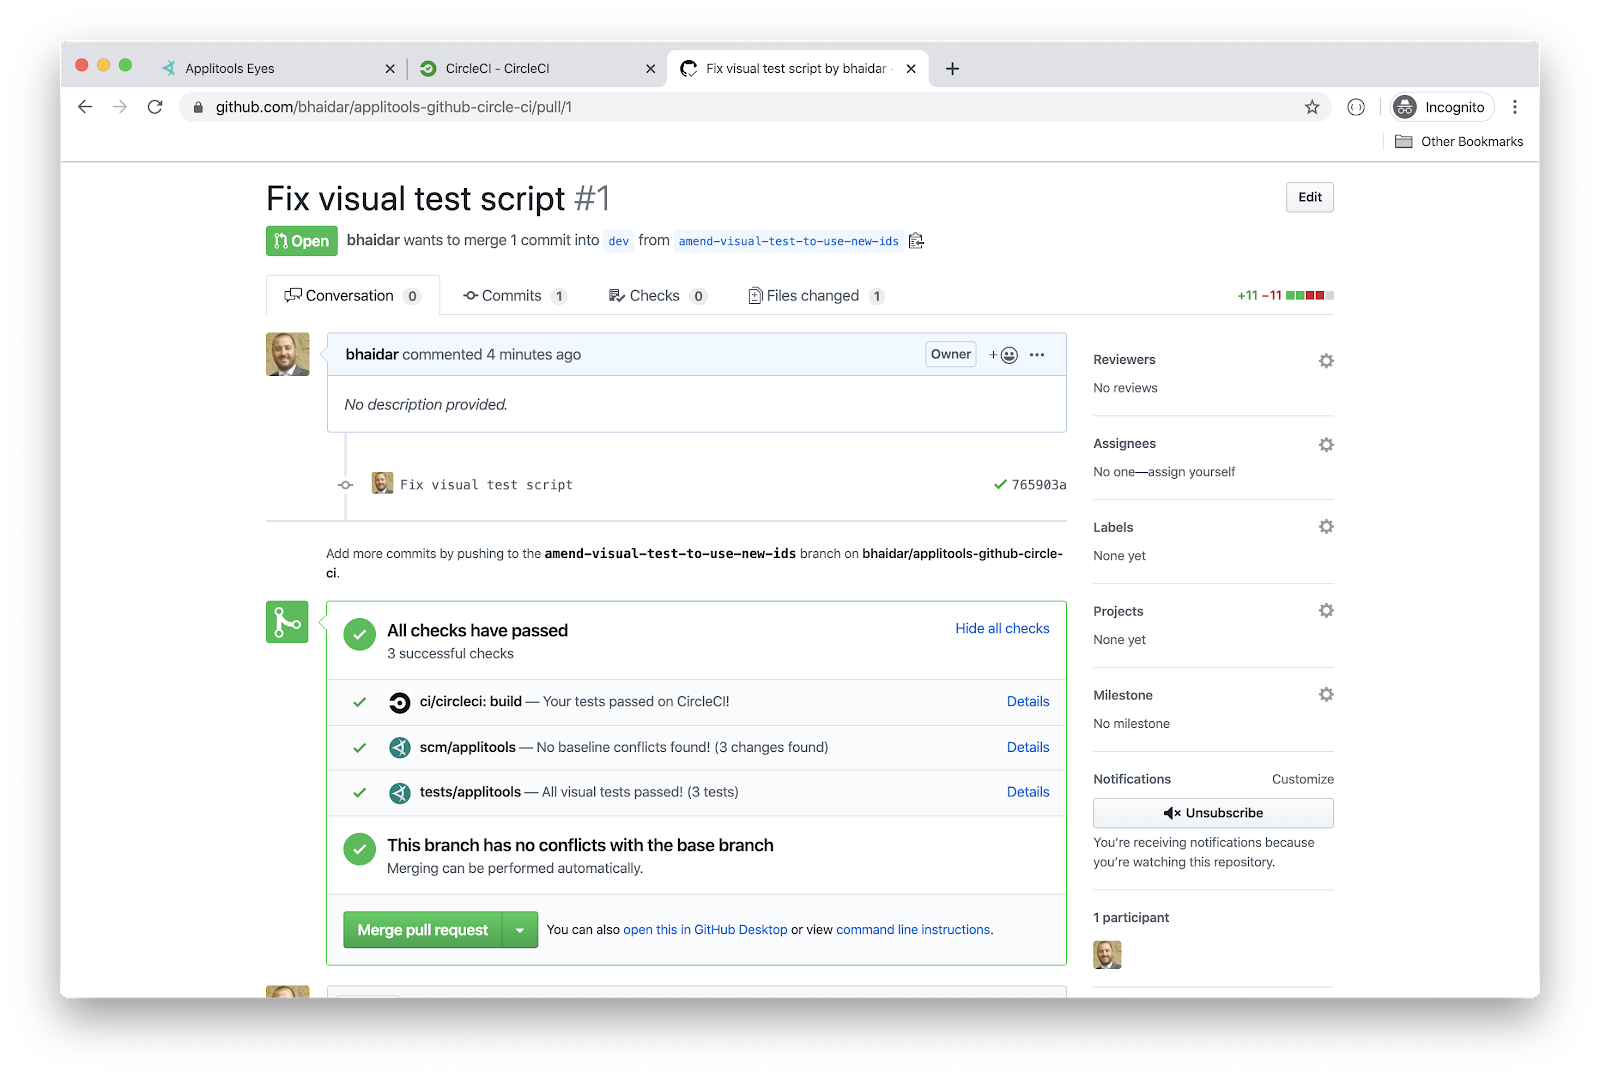Viewport: 1600px width, 1078px height.
Task: Open Chrome's three-dot browser menu
Action: (x=1515, y=107)
